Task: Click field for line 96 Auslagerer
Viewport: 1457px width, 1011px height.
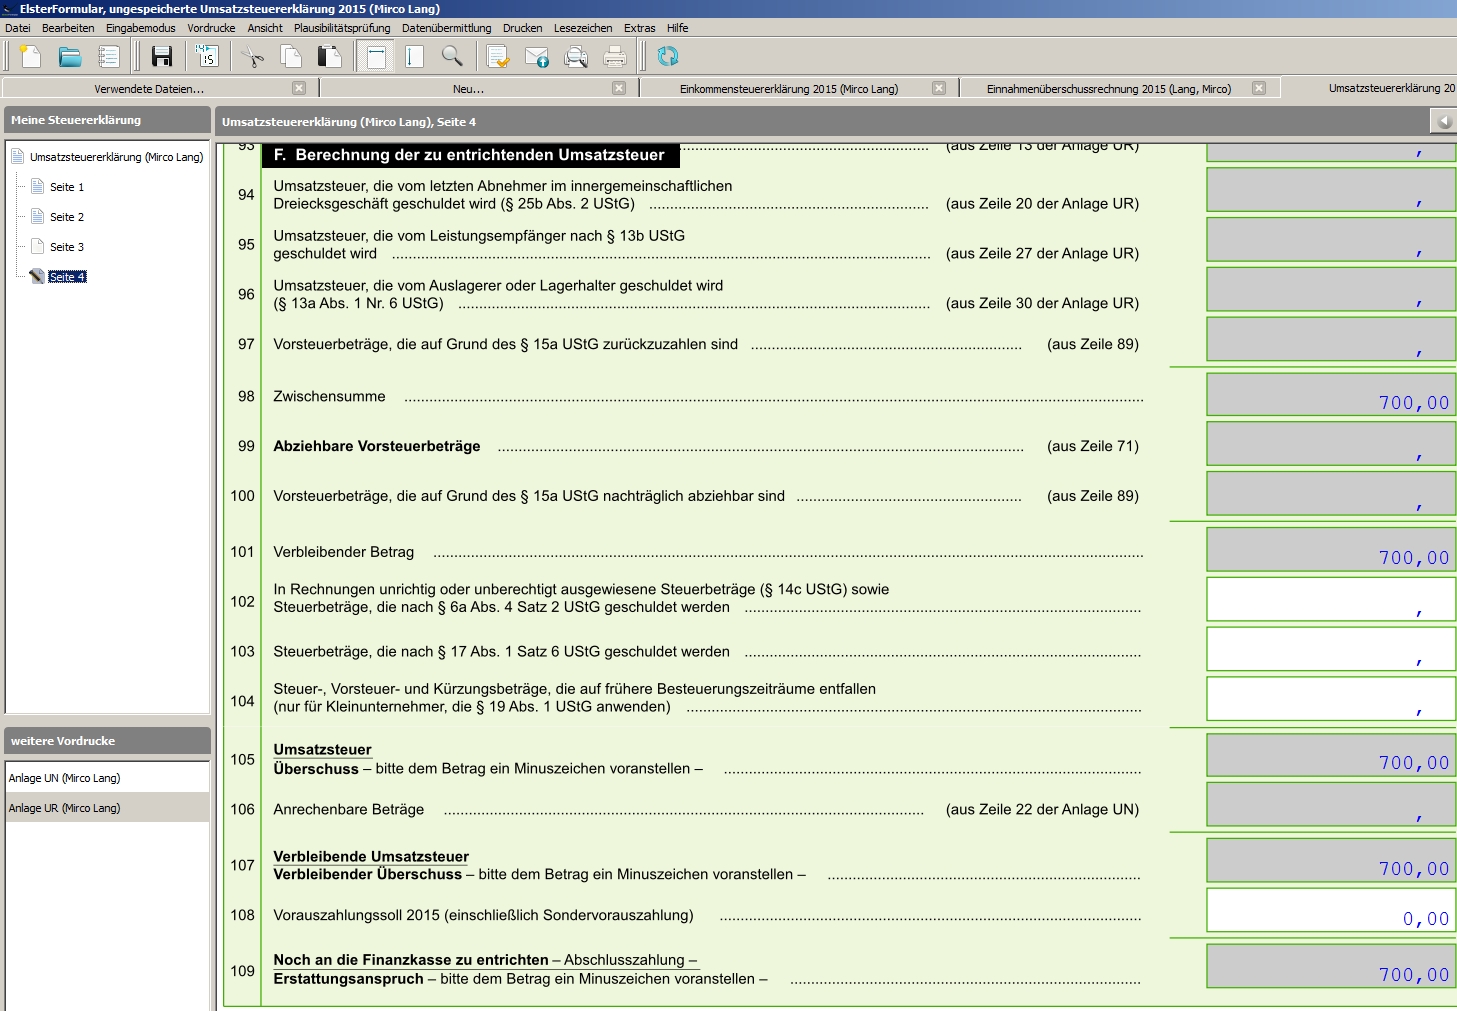Action: coord(1331,290)
